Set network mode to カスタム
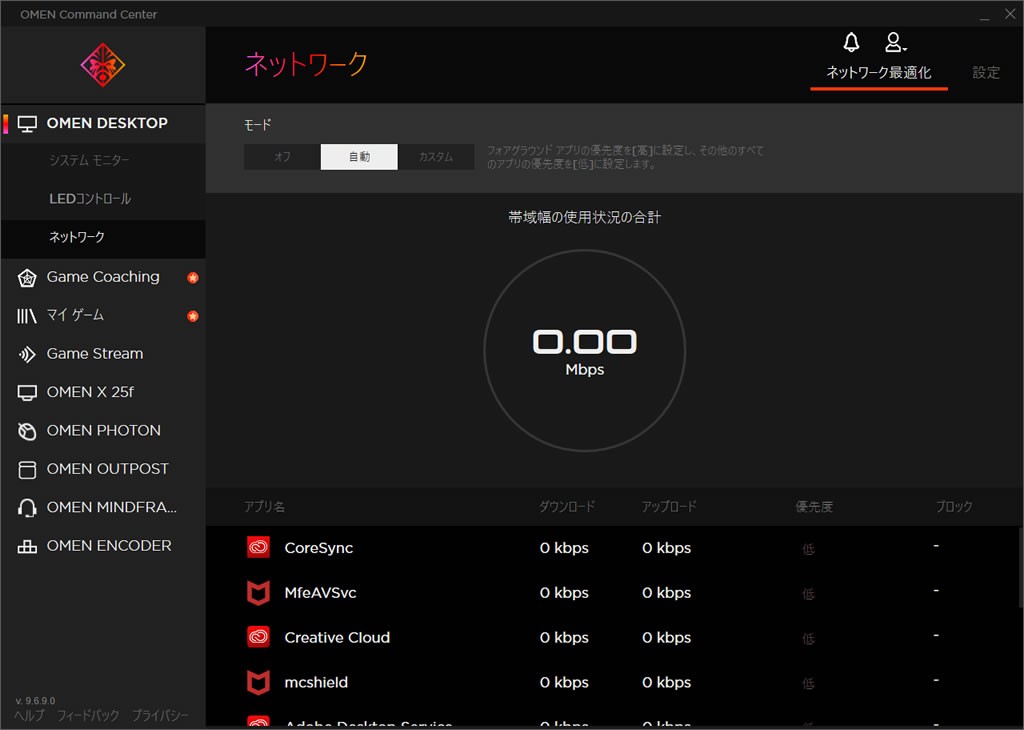1024x730 pixels. 436,157
